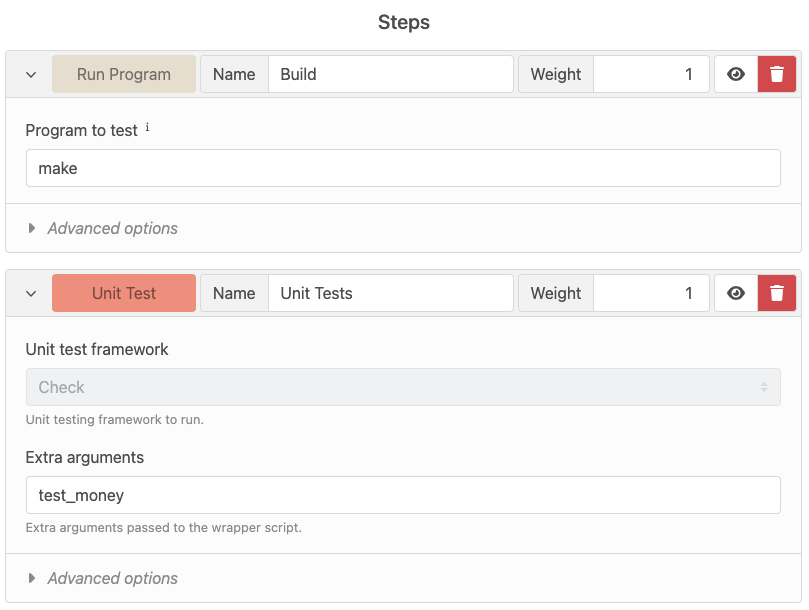Focus the Name field containing Unit Tests
Viewport: 809px width, 610px height.
391,293
